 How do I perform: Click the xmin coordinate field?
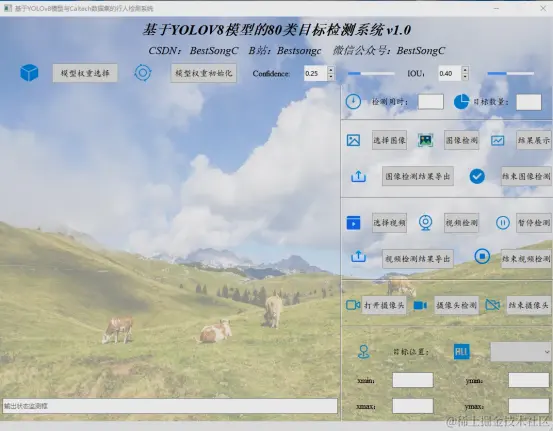pos(413,380)
